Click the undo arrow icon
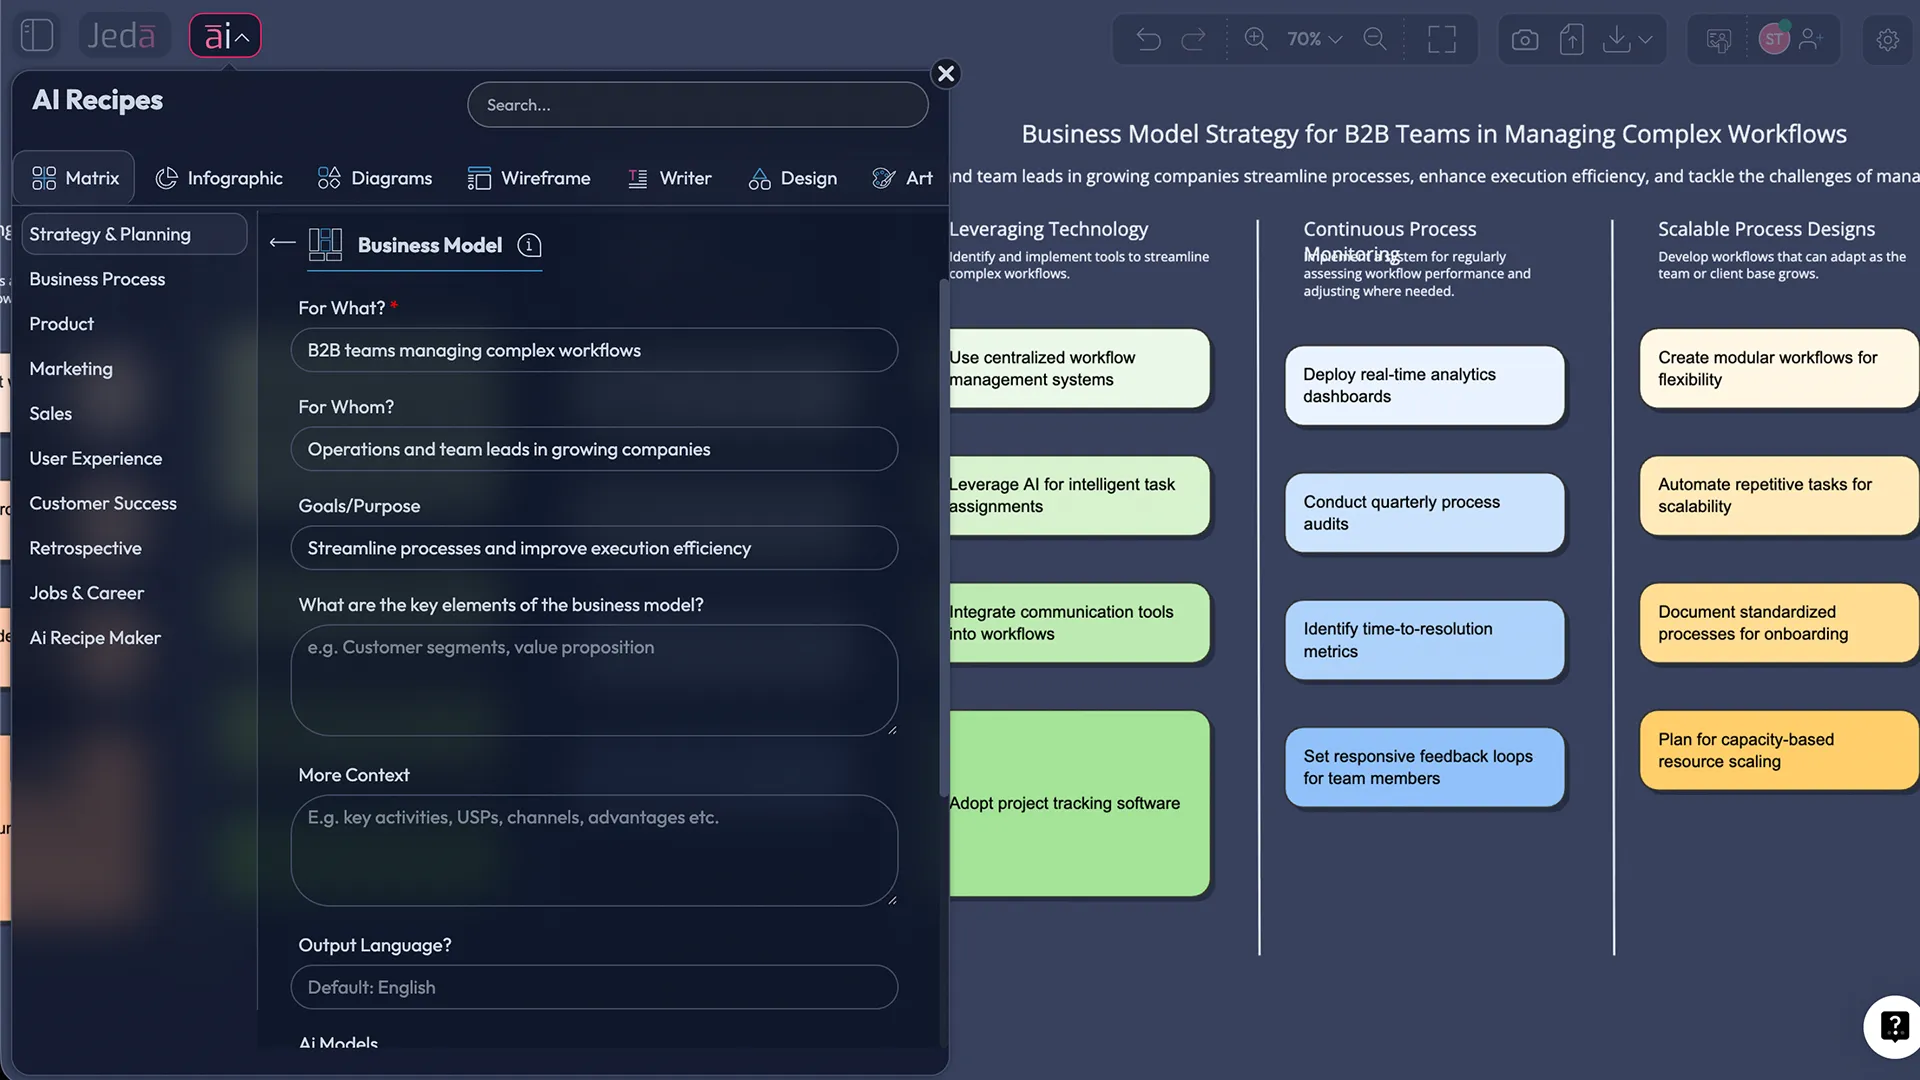 coord(1148,39)
